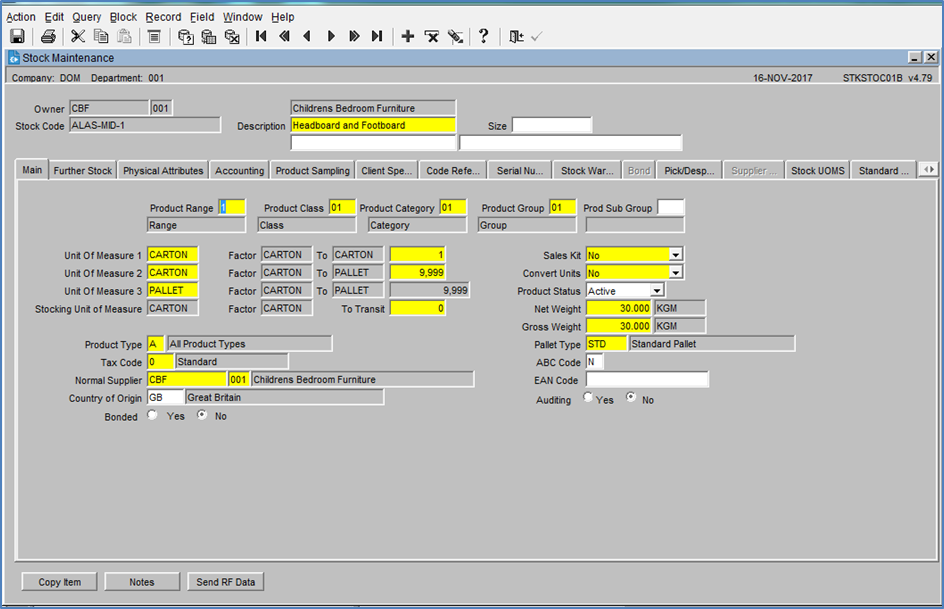
Task: Select Bonded No radio button
Action: point(202,415)
